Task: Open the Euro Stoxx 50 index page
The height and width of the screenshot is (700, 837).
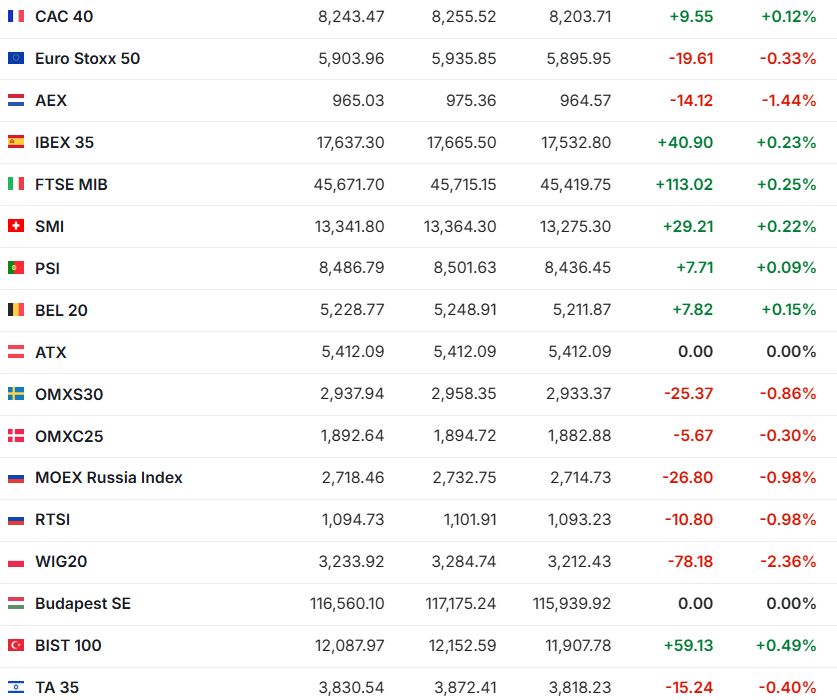Action: coord(87,58)
